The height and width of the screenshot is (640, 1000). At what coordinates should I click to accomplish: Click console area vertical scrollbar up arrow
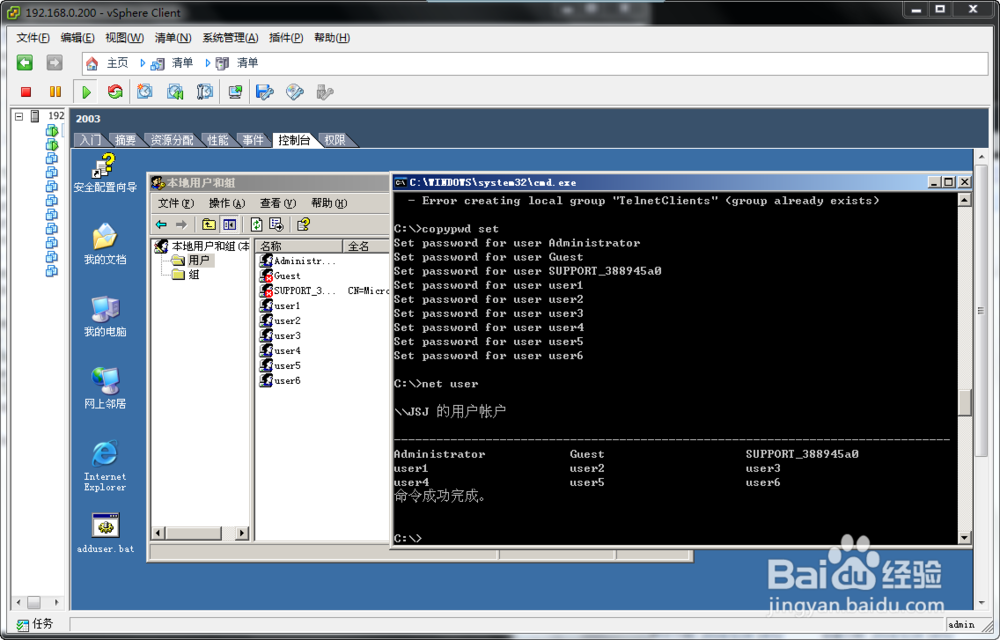click(x=982, y=157)
